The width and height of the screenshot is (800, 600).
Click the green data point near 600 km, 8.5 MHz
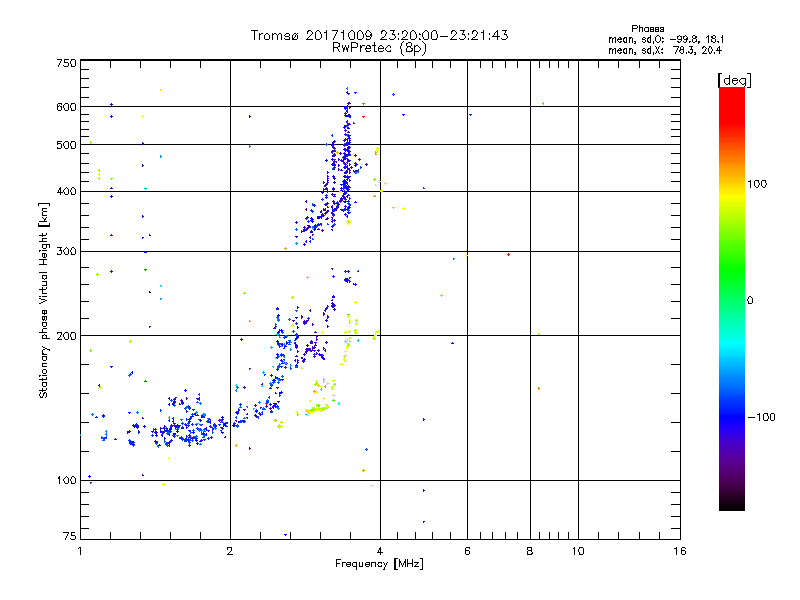[543, 104]
